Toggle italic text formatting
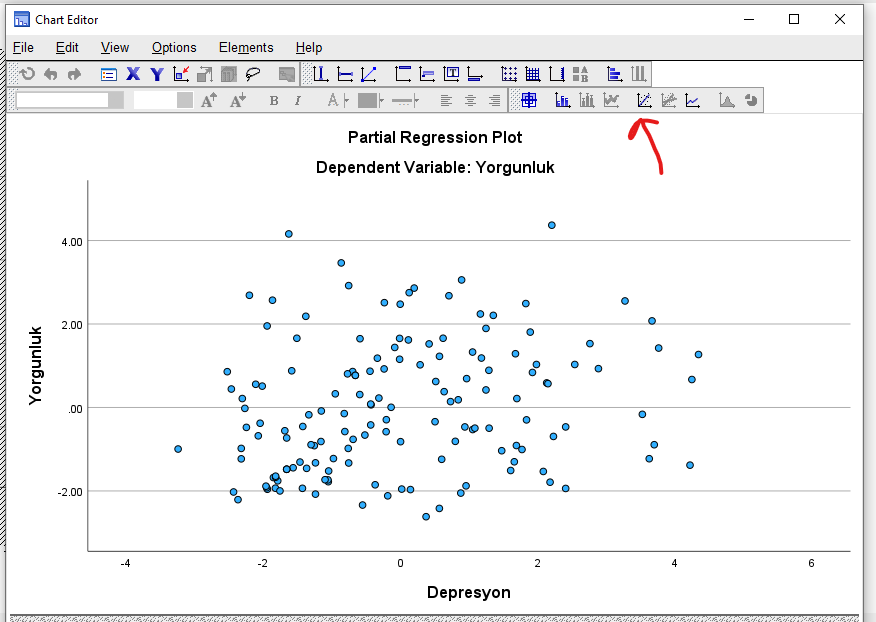 296,100
